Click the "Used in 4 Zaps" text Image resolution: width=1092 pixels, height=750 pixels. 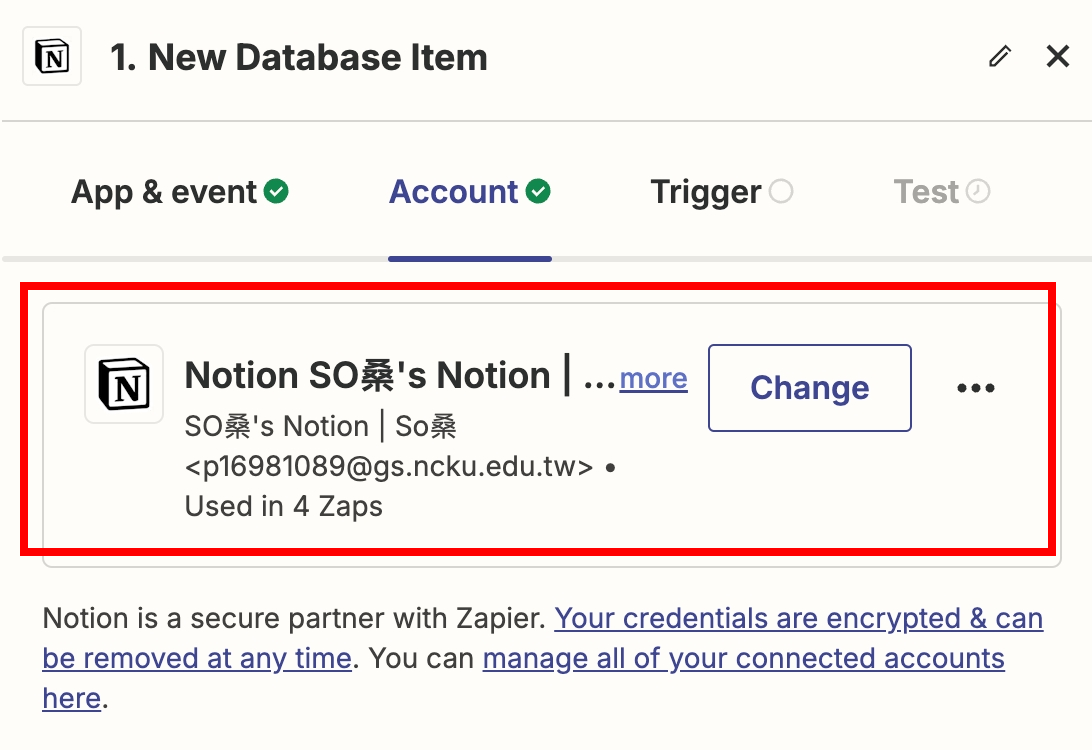pos(284,506)
